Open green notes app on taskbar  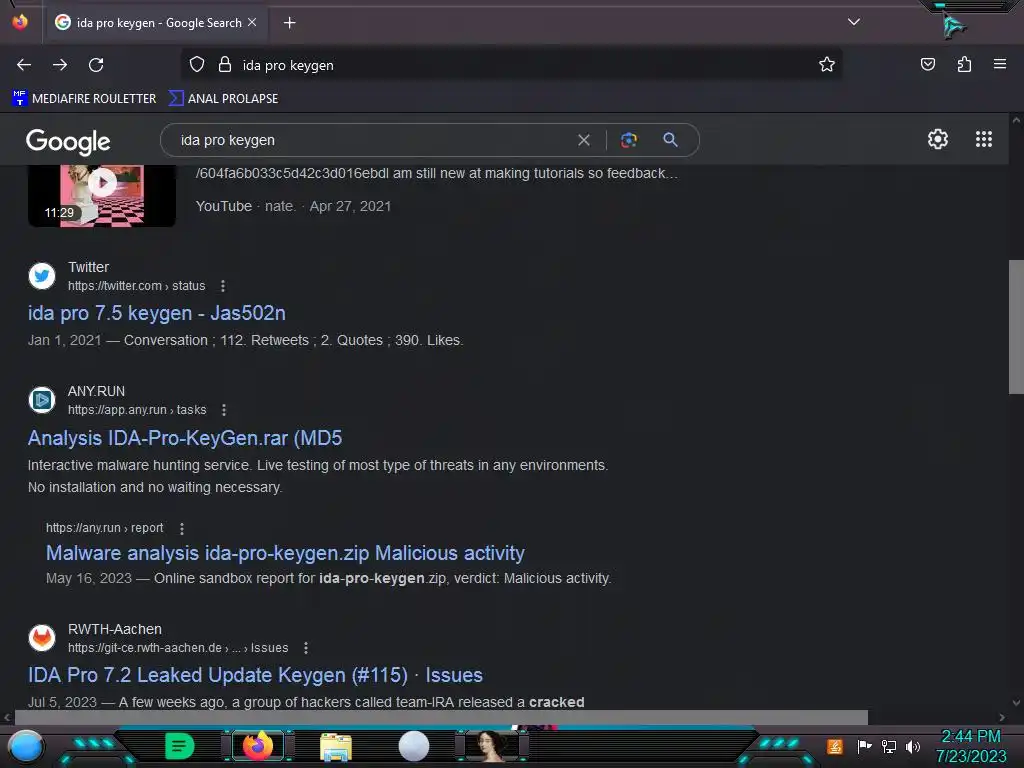coord(179,746)
